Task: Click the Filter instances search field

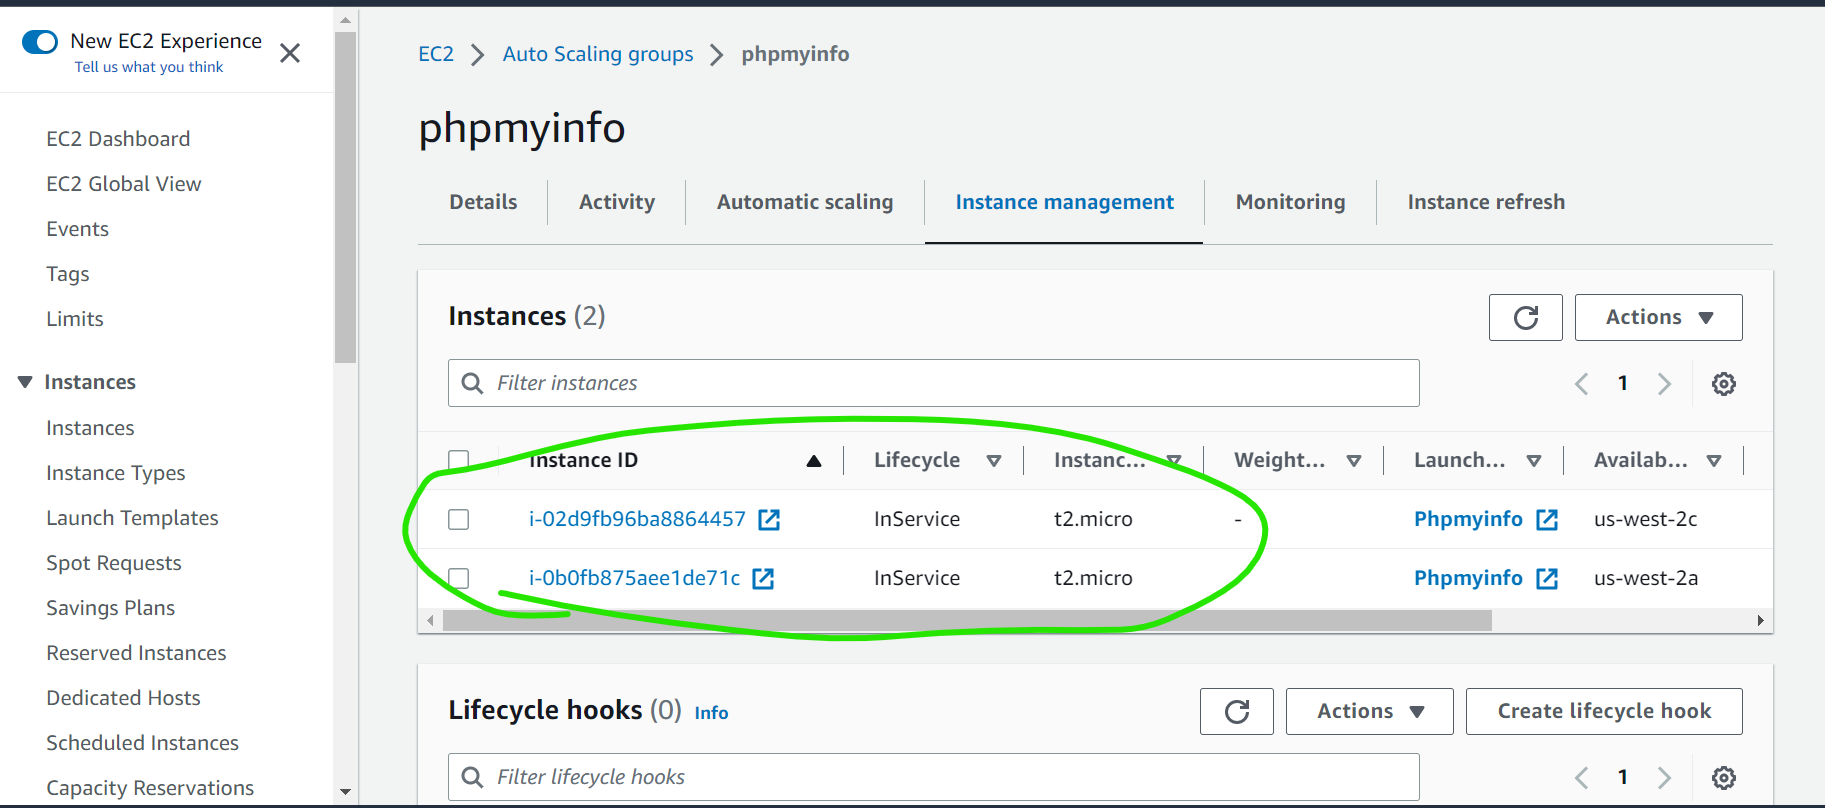Action: (933, 383)
